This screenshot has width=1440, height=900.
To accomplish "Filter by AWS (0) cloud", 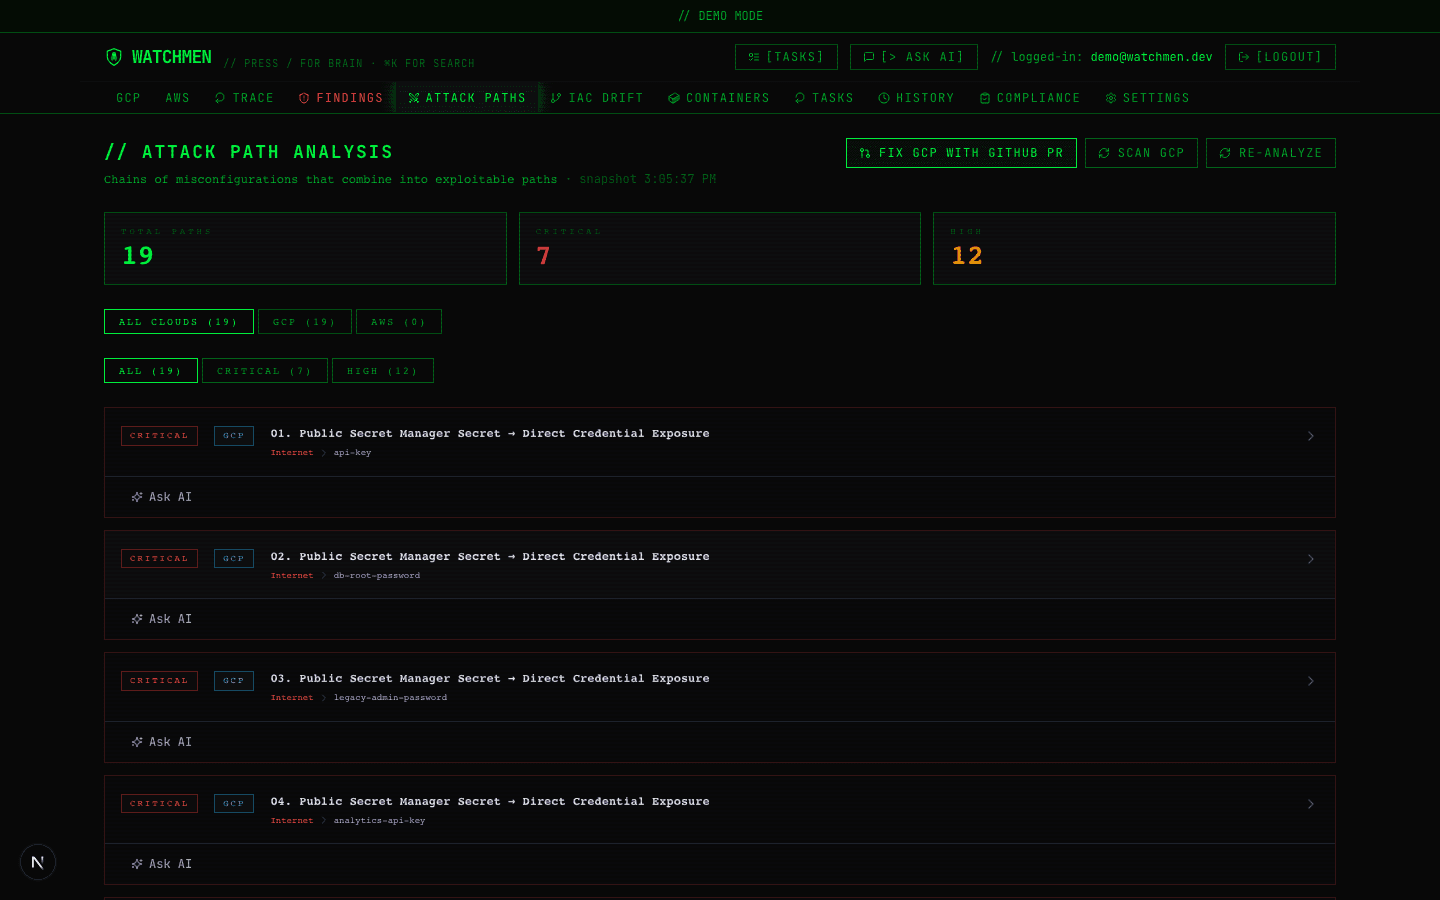I will click(399, 321).
